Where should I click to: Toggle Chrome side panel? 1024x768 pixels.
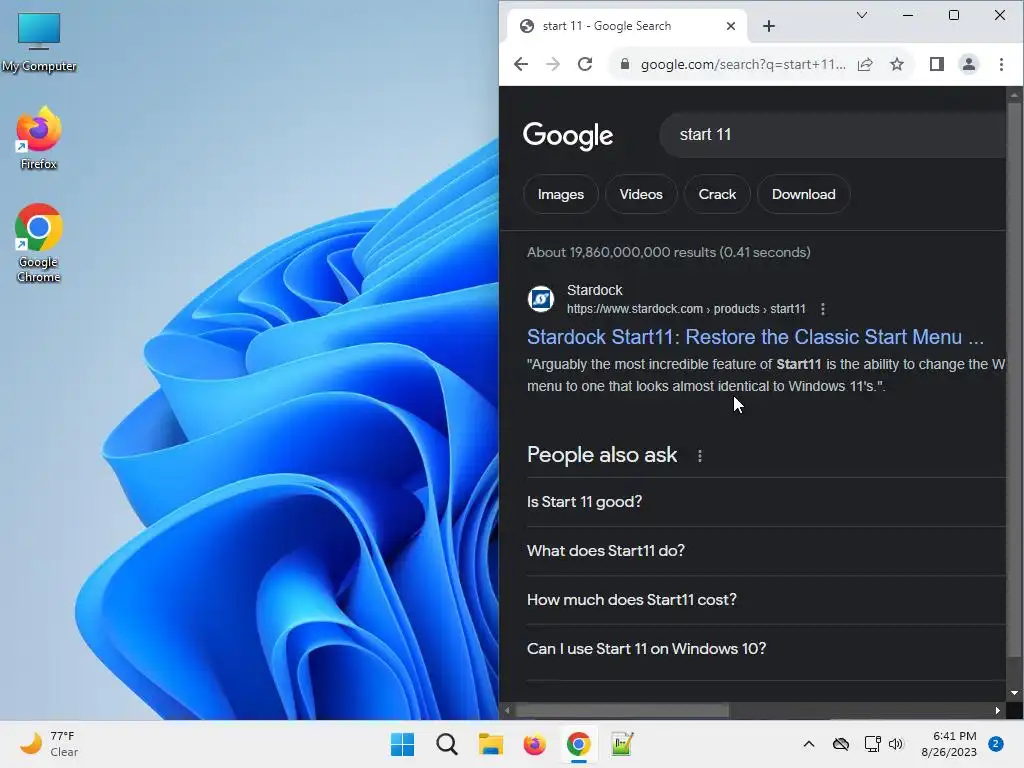pyautogui.click(x=936, y=64)
